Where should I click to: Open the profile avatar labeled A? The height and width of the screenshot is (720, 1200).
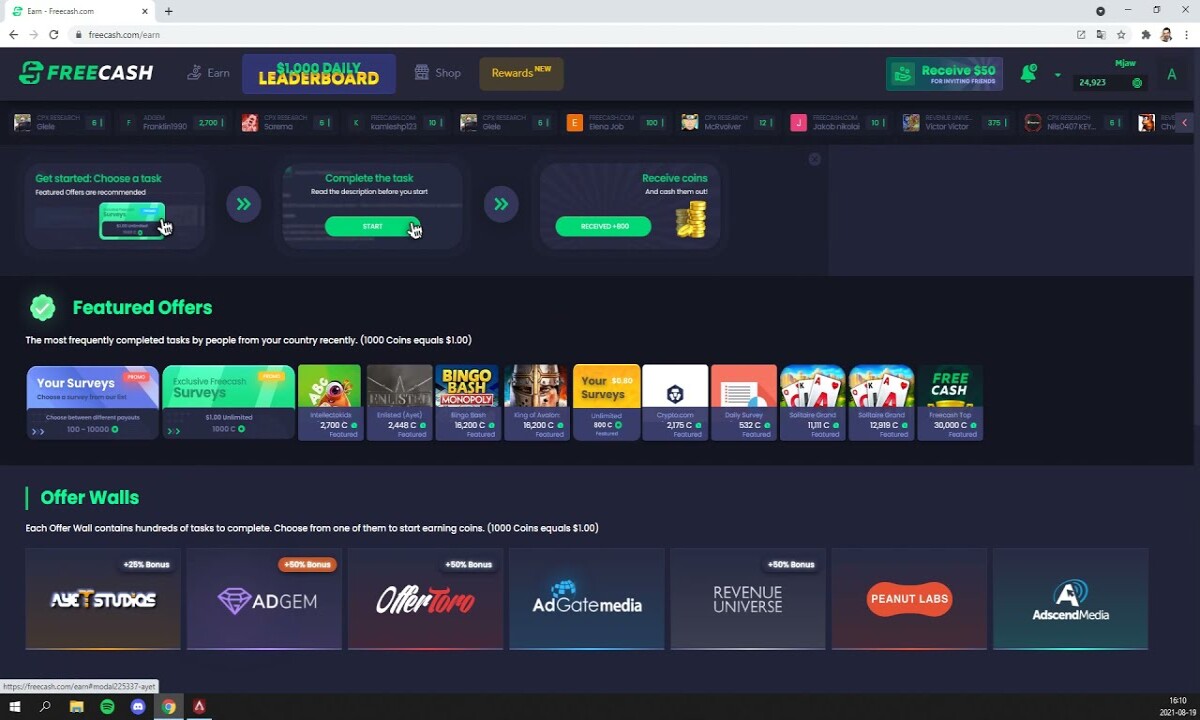(x=1172, y=74)
